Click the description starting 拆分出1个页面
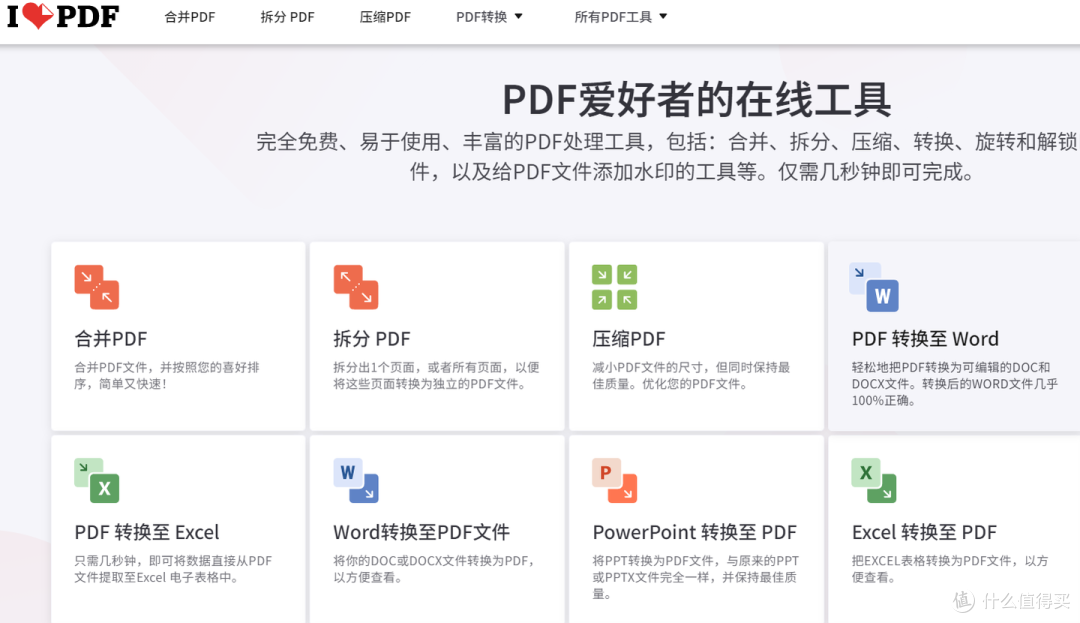1080x623 pixels. [x=437, y=375]
